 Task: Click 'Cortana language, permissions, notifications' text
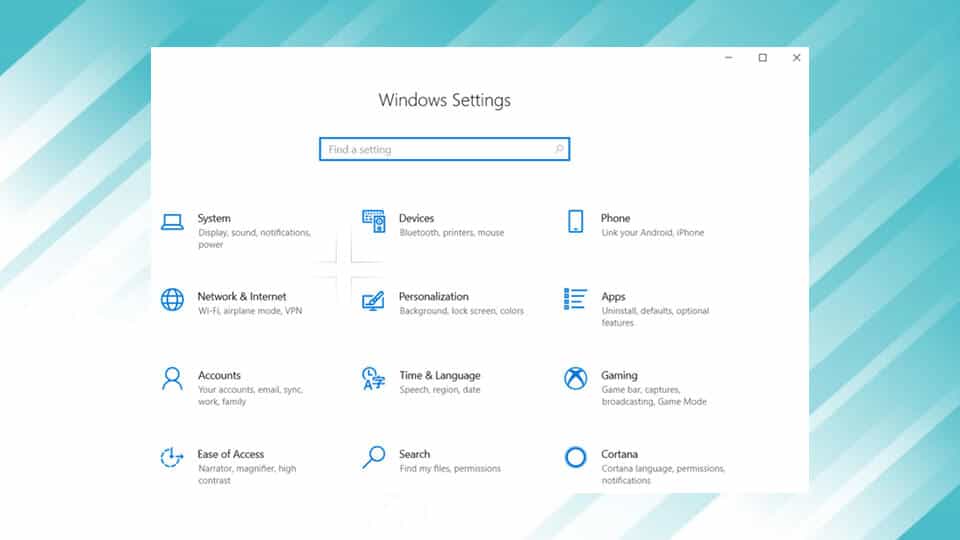point(663,474)
